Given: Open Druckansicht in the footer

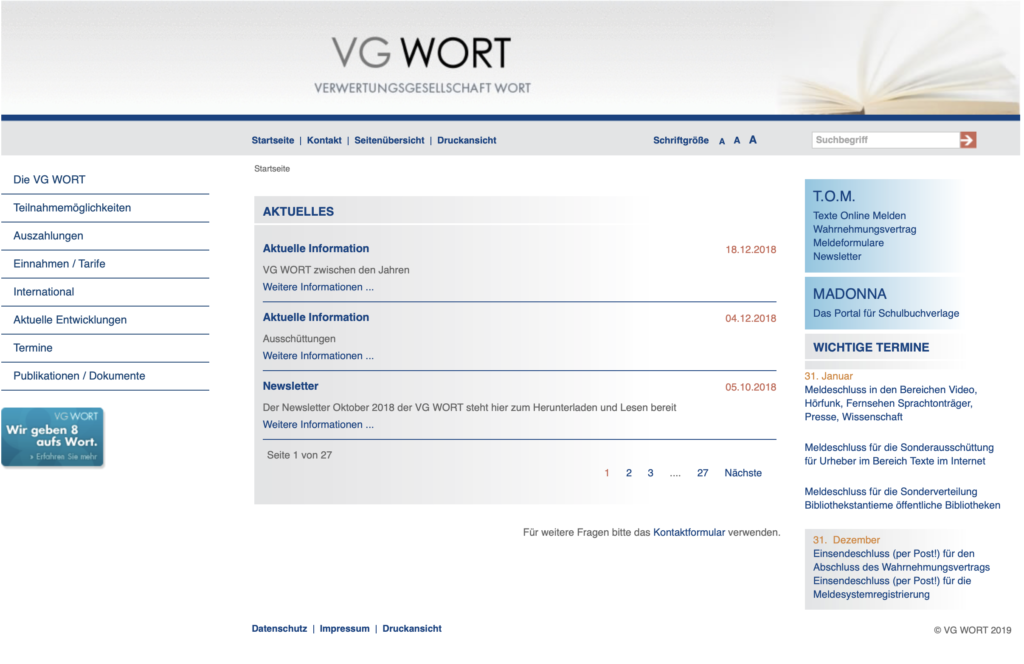Looking at the screenshot, I should (x=412, y=629).
